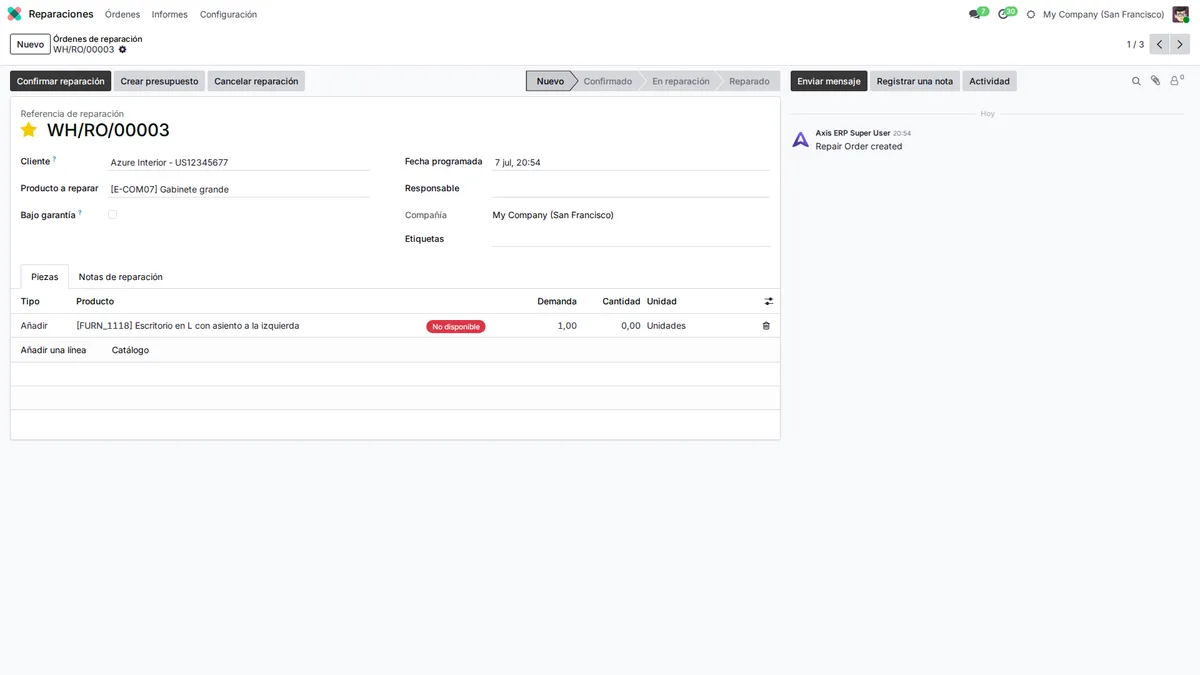Screen dimensions: 1200x675
Task: Click the Compañía value My Company
Action: (553, 215)
